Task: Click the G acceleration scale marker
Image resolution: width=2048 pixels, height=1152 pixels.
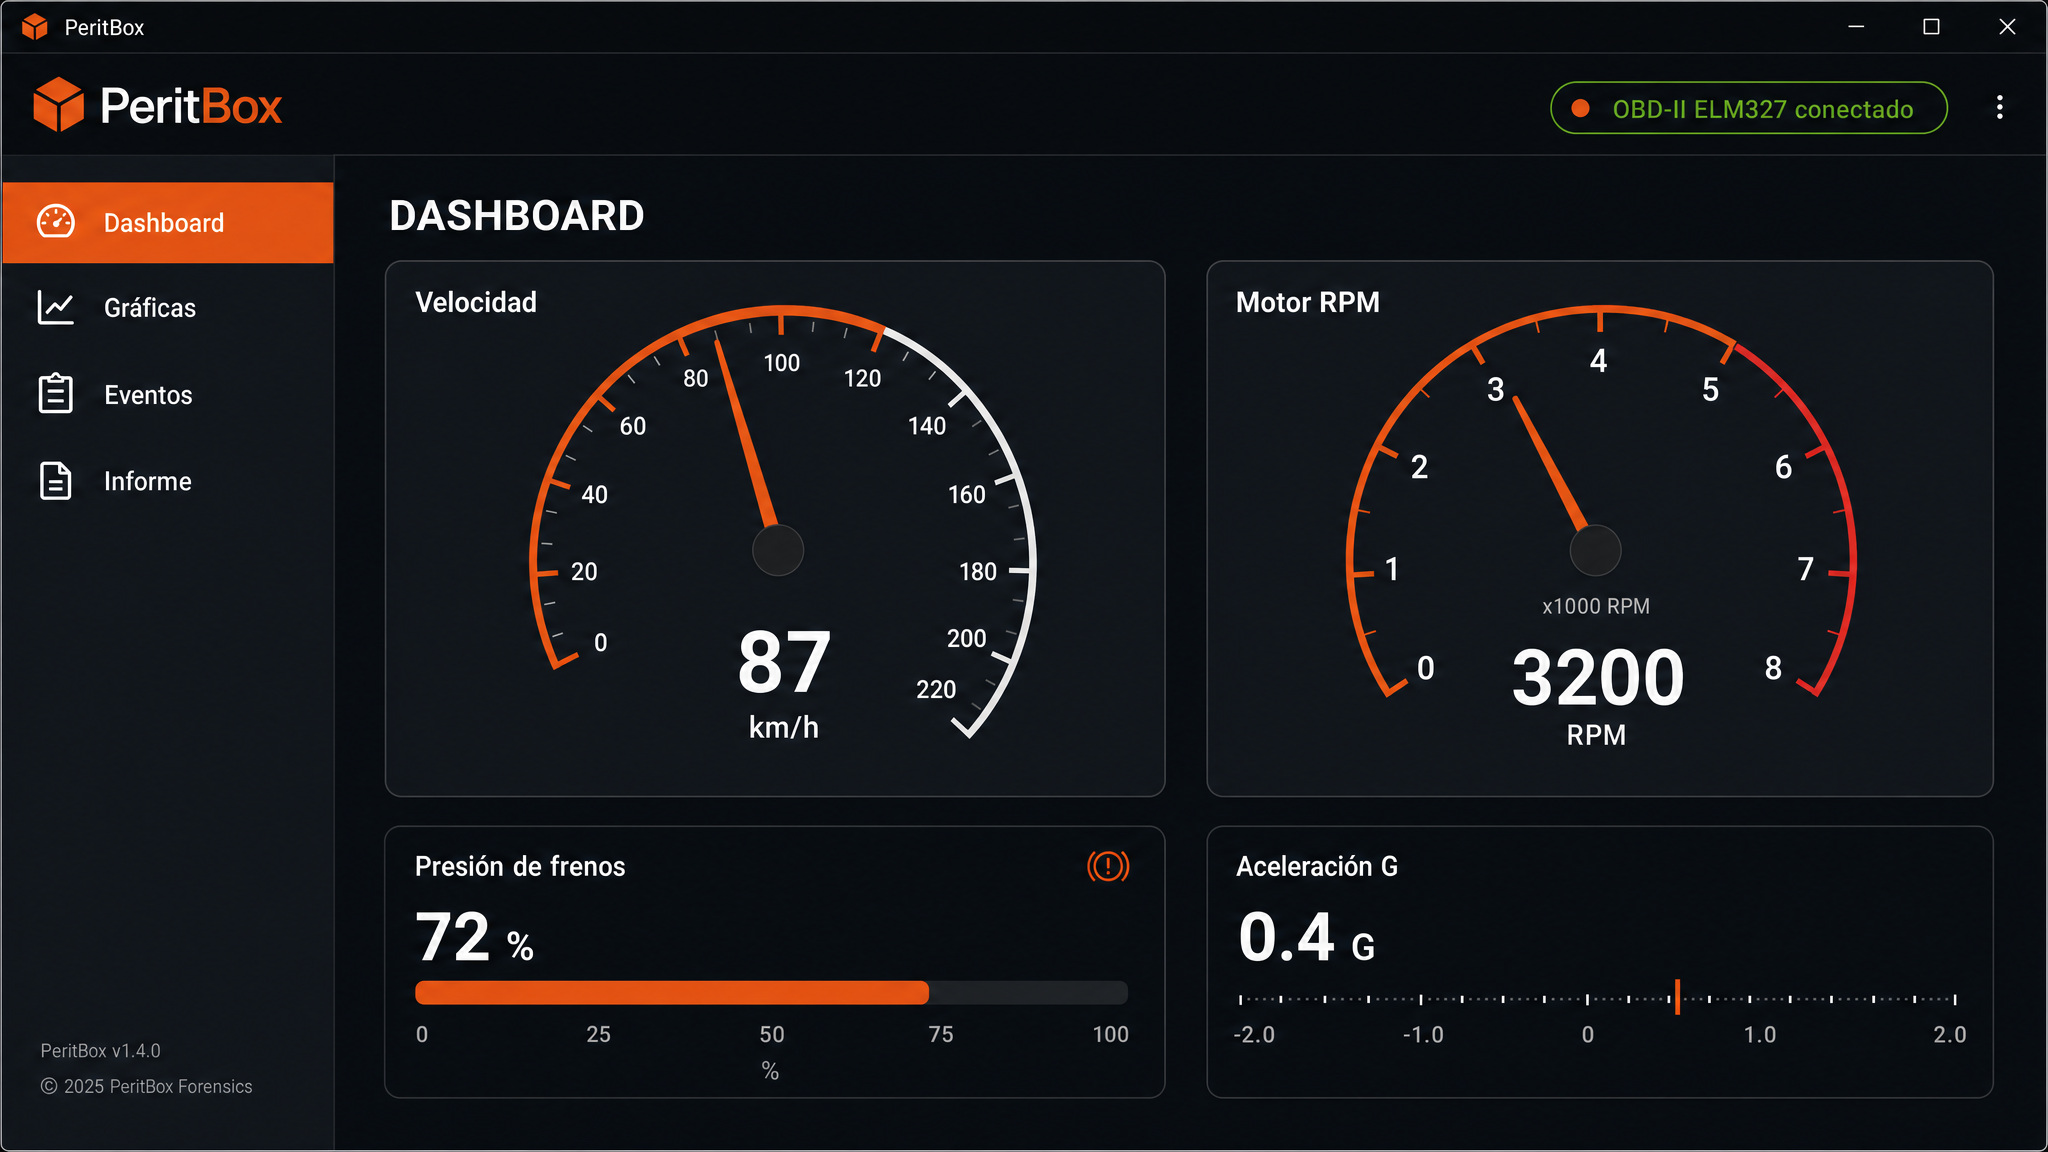Action: (x=1677, y=997)
